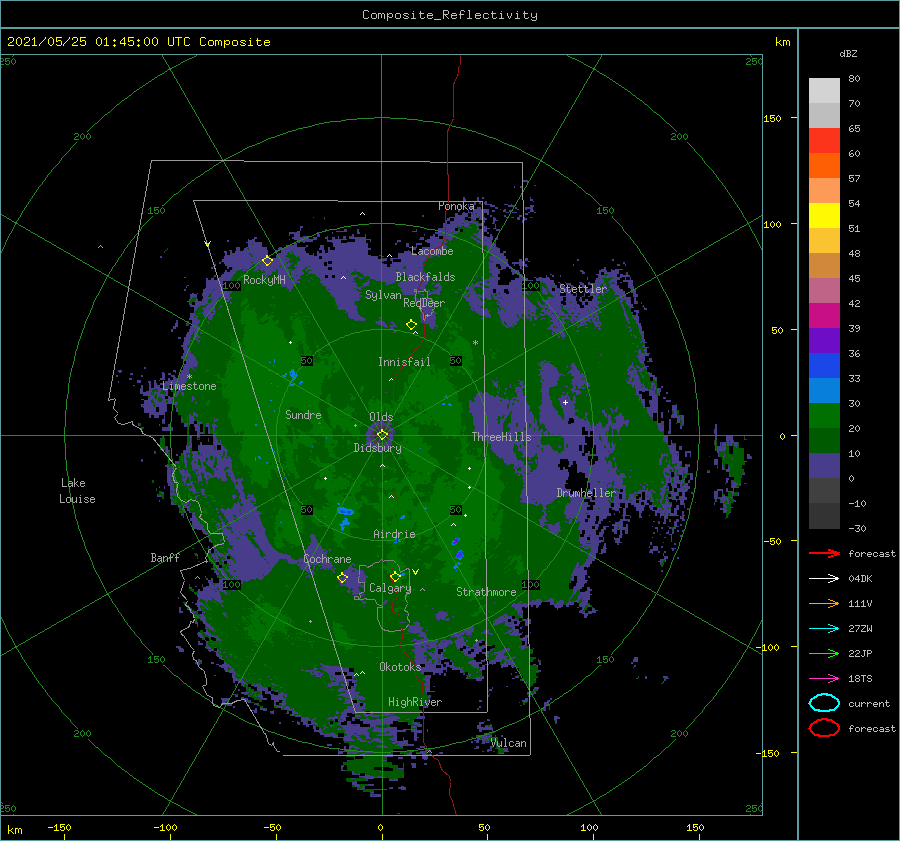Click the Drumheller town label
Image resolution: width=900 pixels, height=841 pixels.
(586, 493)
